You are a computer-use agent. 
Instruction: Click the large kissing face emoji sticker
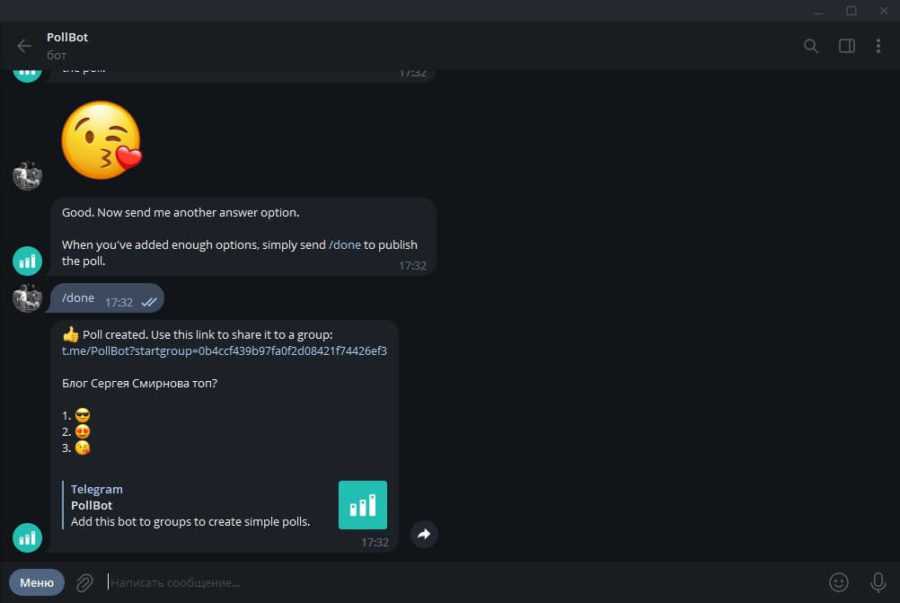pyautogui.click(x=101, y=140)
